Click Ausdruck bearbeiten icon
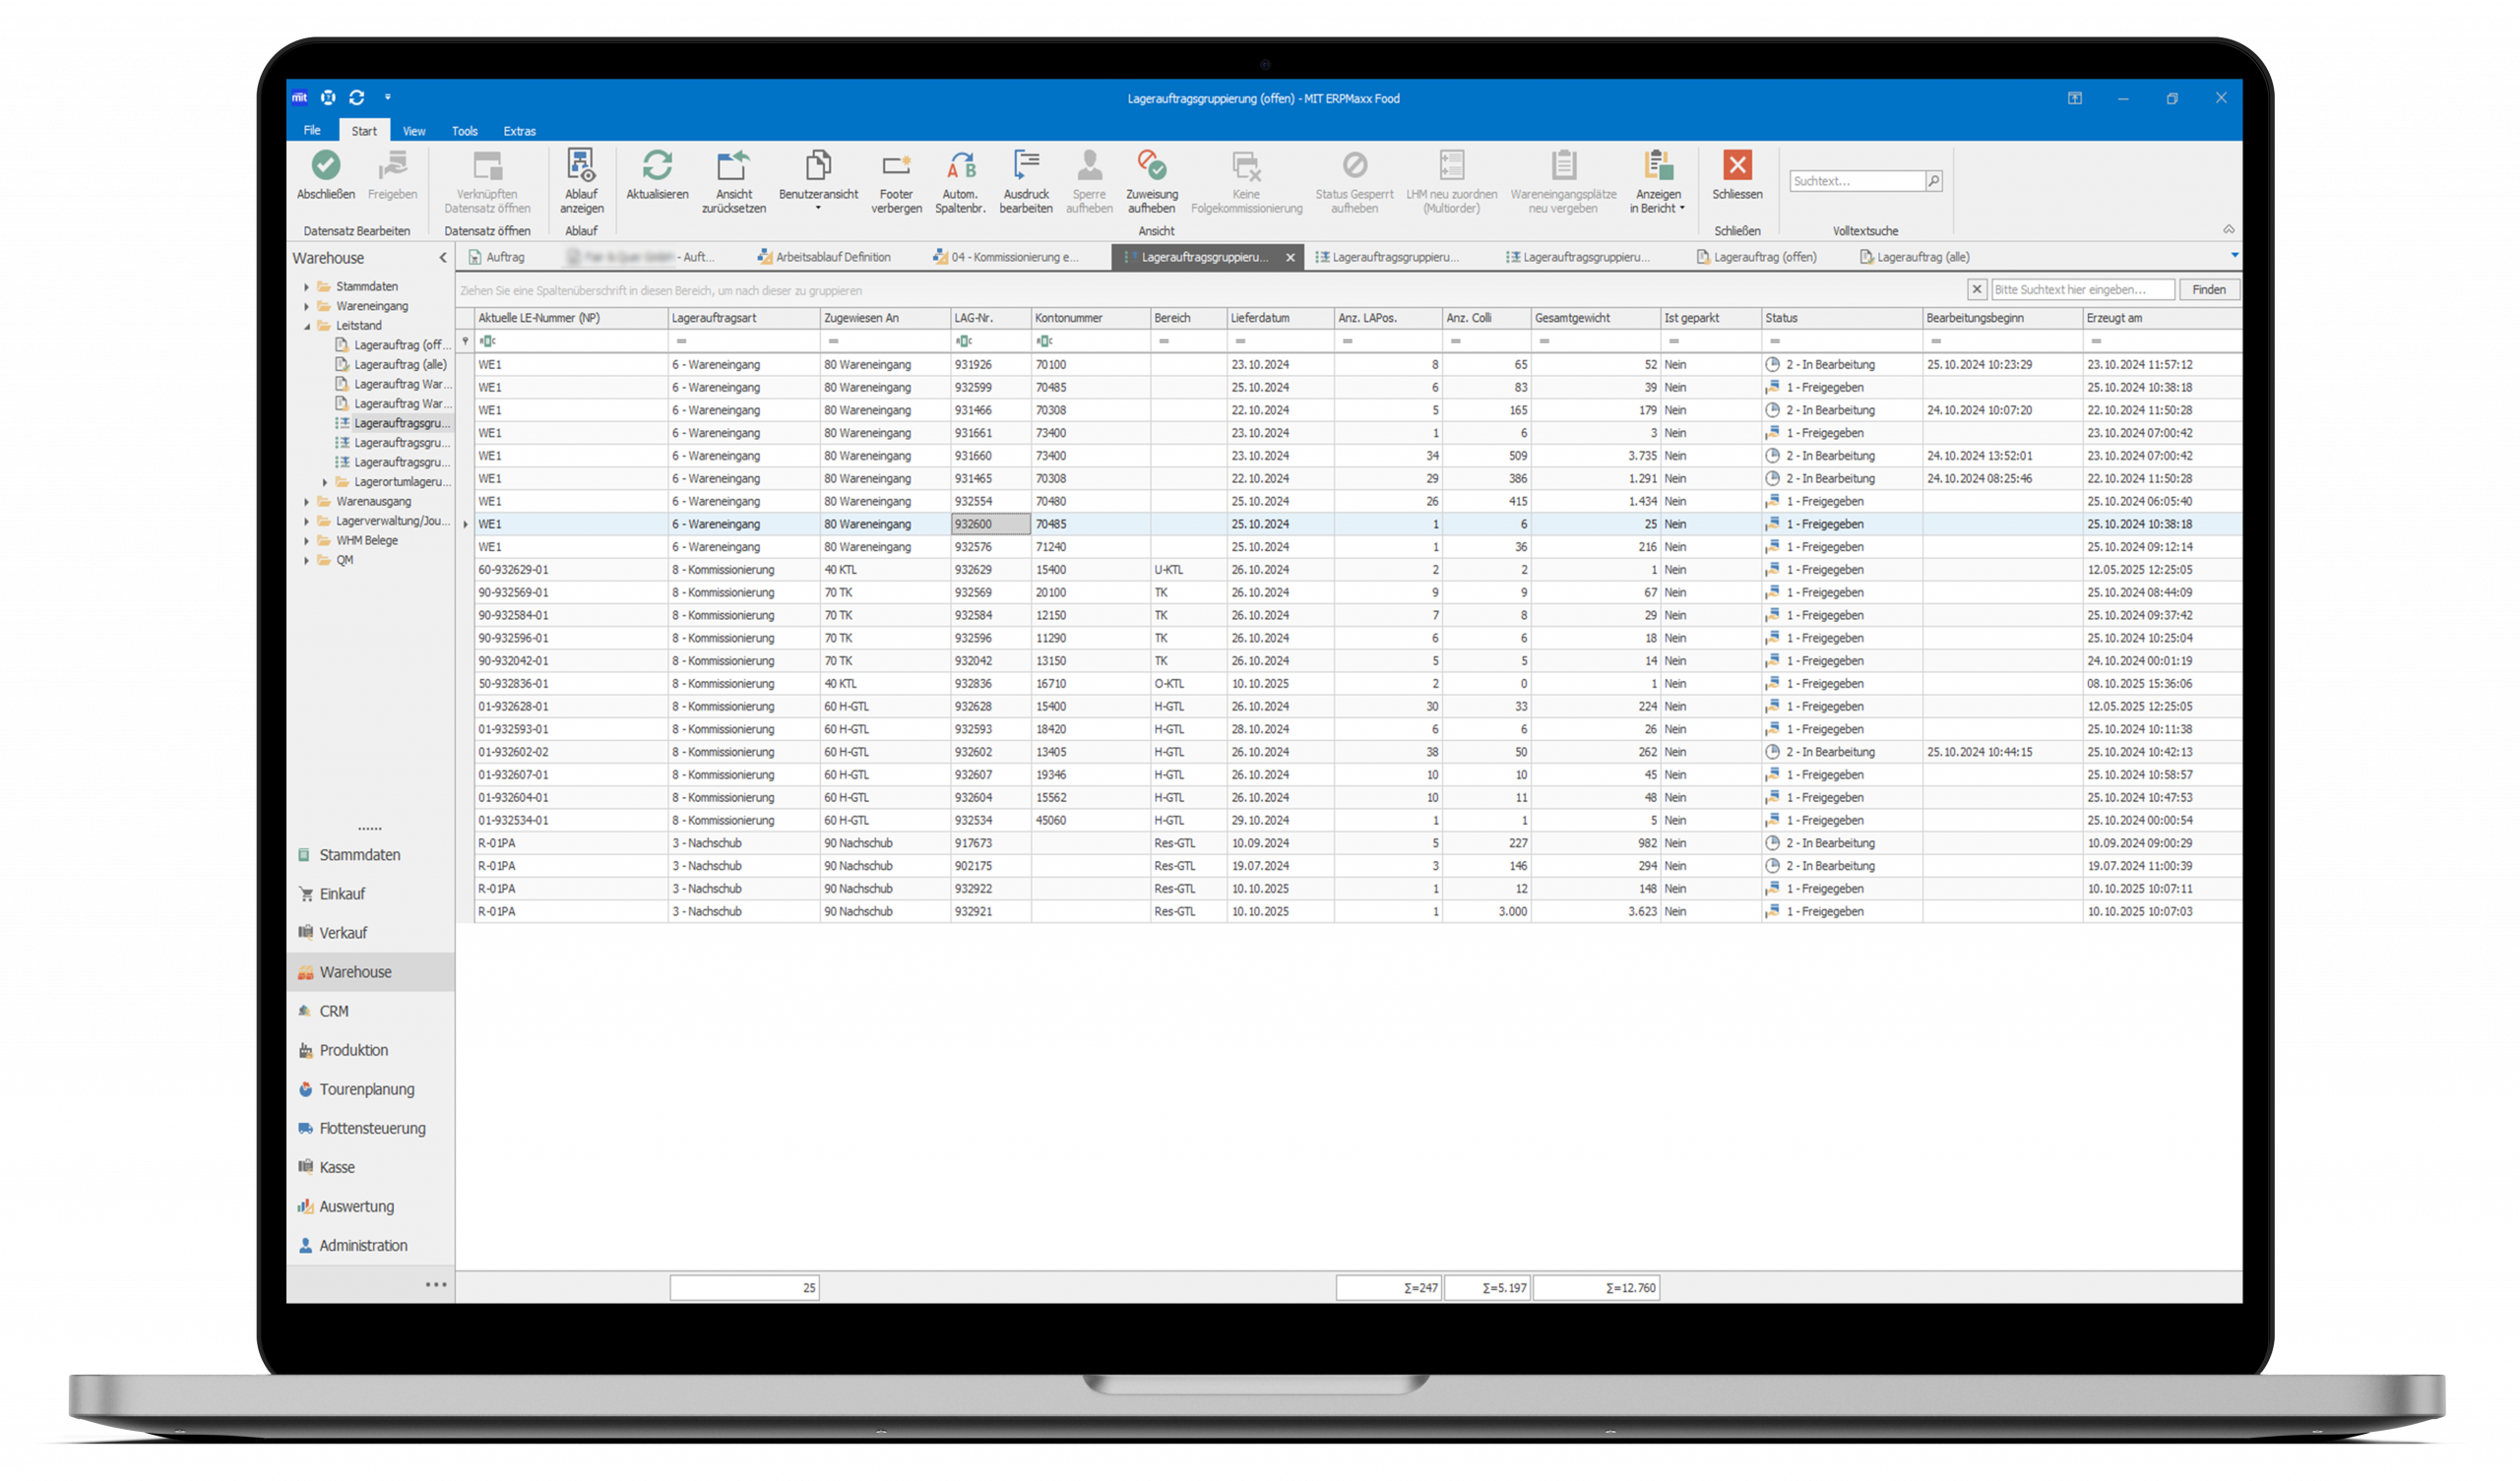This screenshot has height=1481, width=2520. point(1025,165)
